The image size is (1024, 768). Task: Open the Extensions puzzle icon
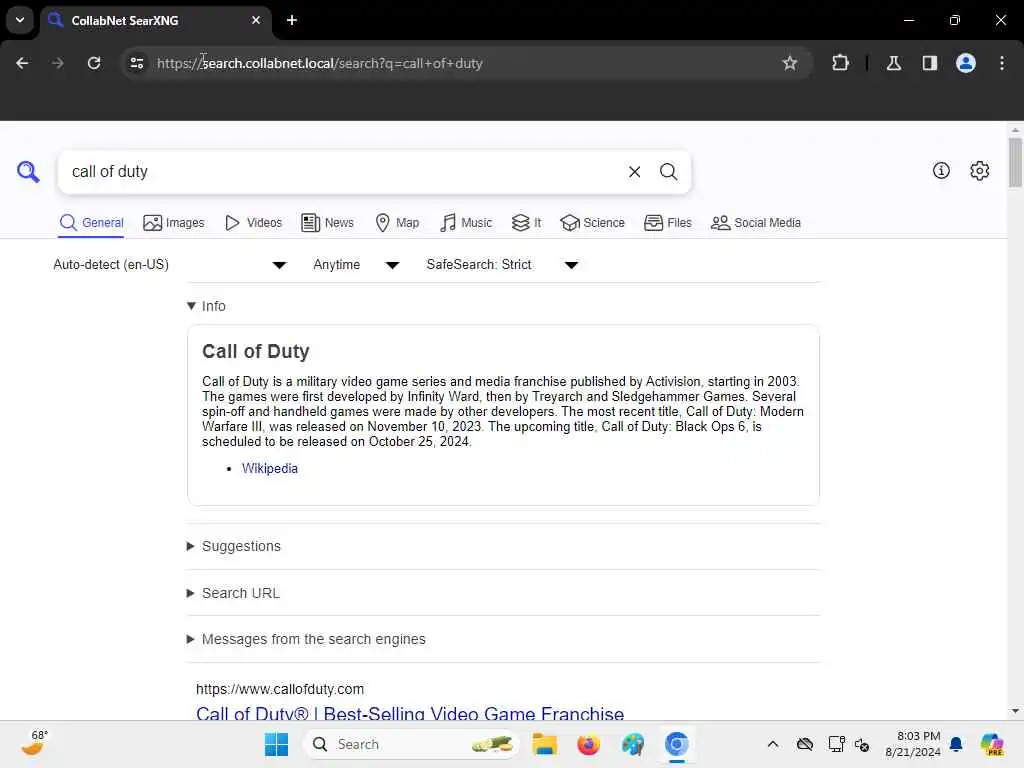click(840, 63)
